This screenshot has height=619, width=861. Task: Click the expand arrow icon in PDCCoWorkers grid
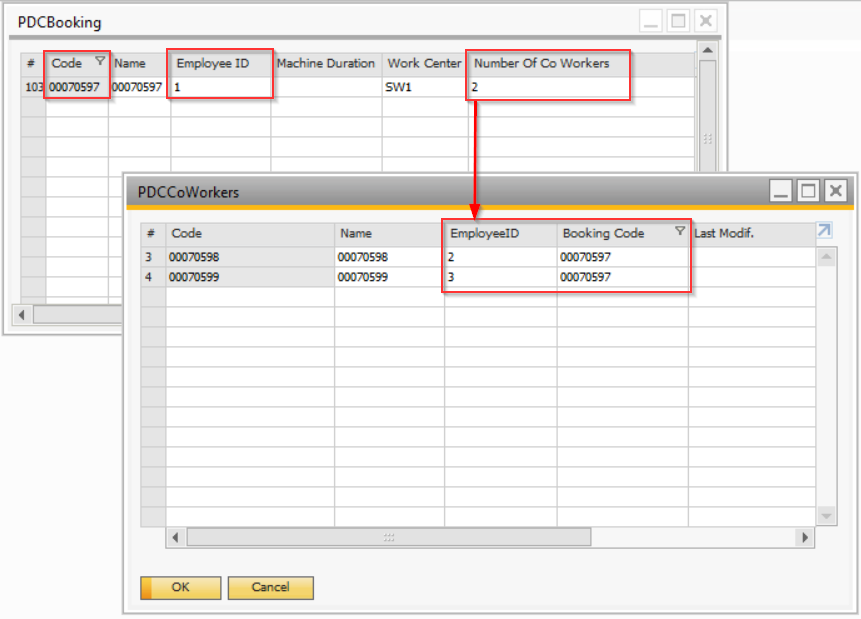pos(824,231)
